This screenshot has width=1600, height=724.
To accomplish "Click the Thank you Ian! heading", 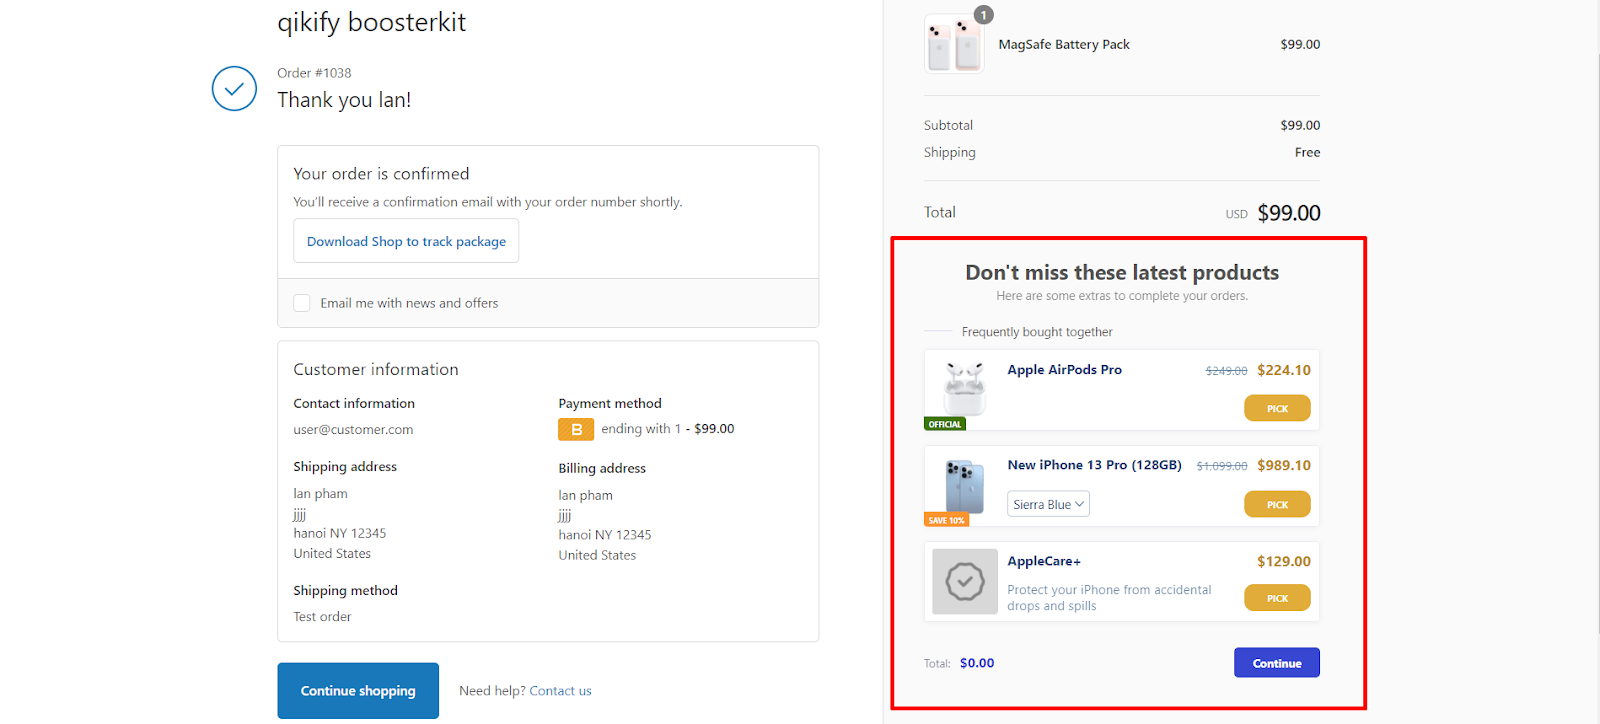I will 344,100.
